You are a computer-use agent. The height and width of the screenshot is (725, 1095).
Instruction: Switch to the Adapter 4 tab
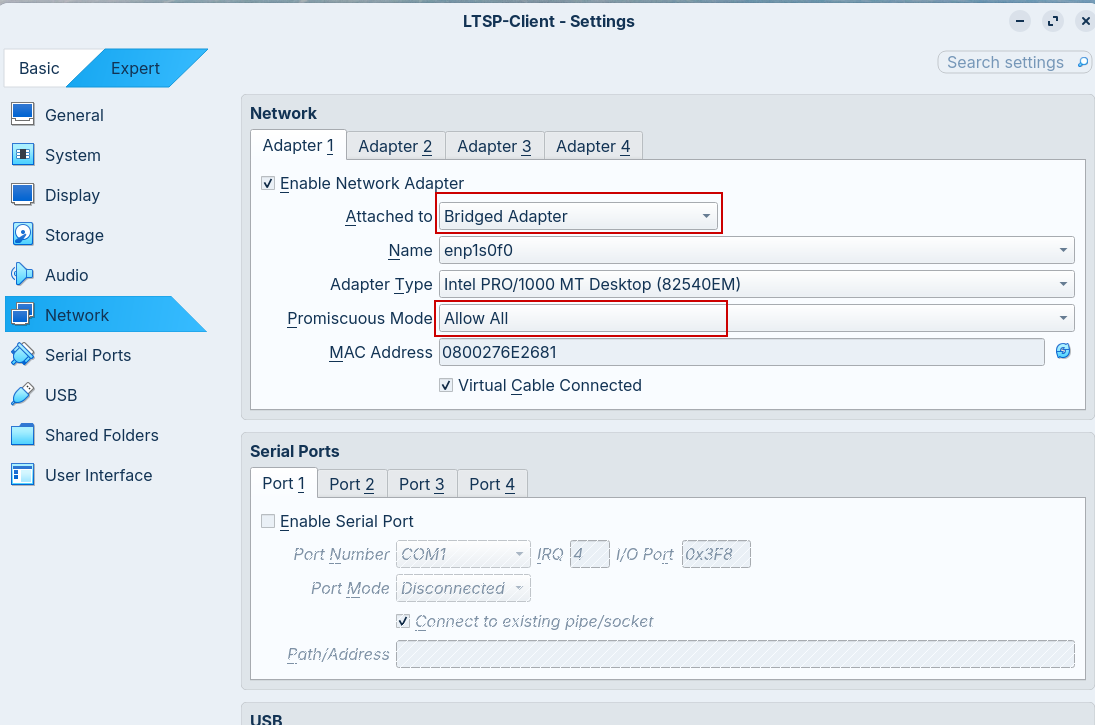click(x=593, y=146)
